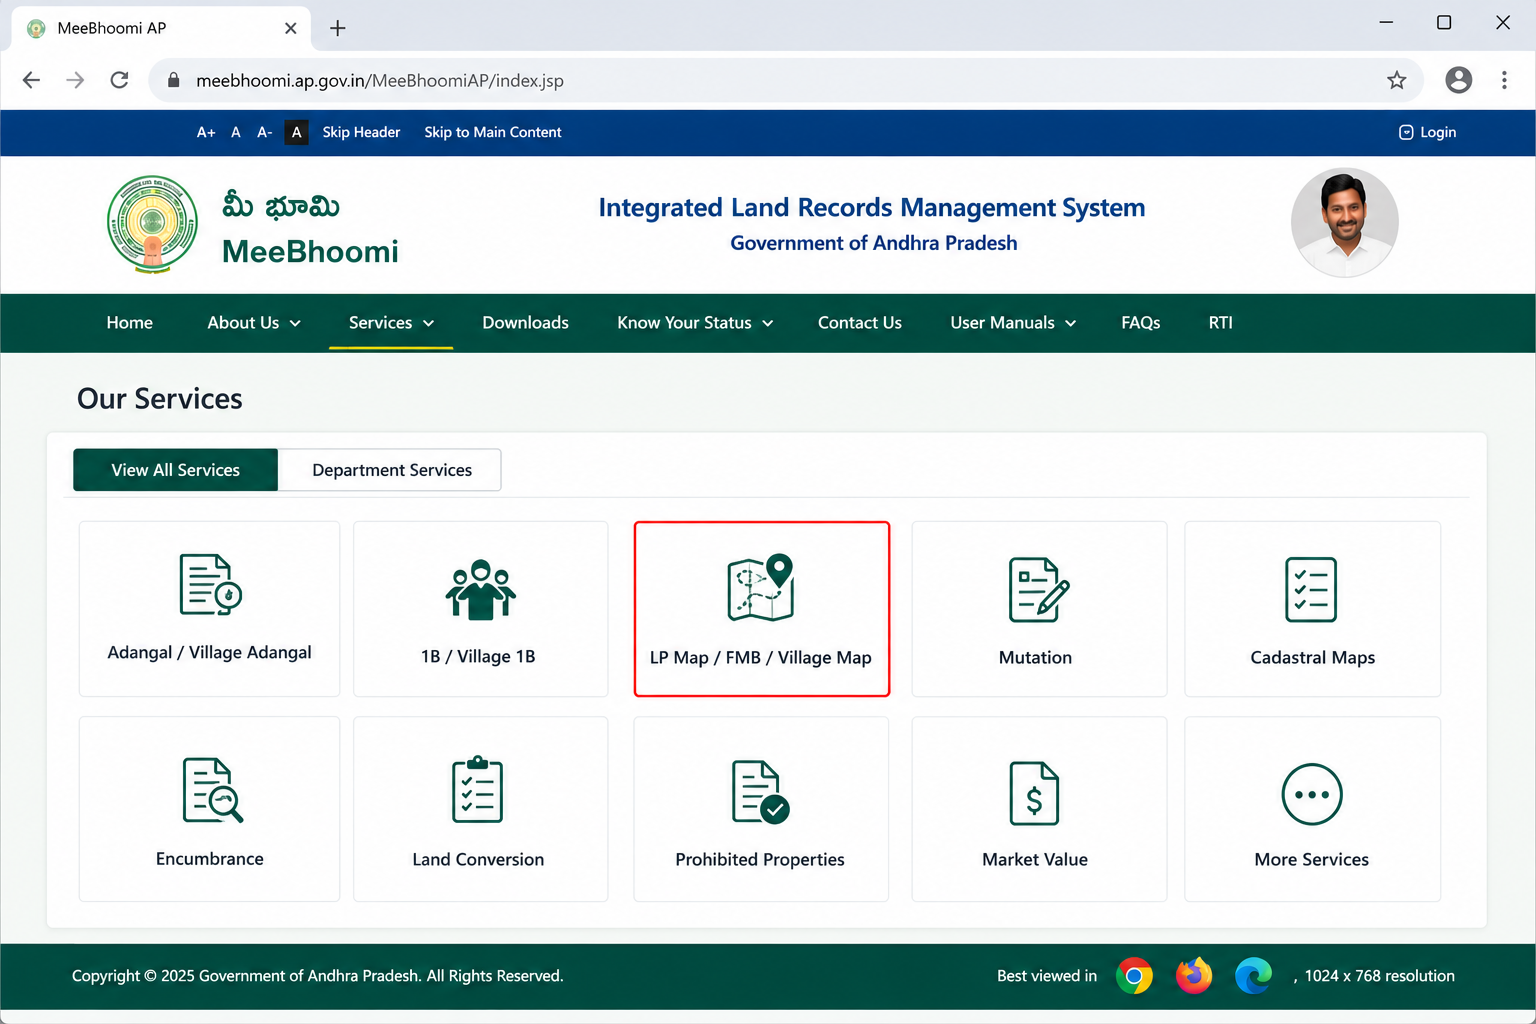Viewport: 1536px width, 1024px height.
Task: Open the Downloads menu item
Action: coord(525,323)
